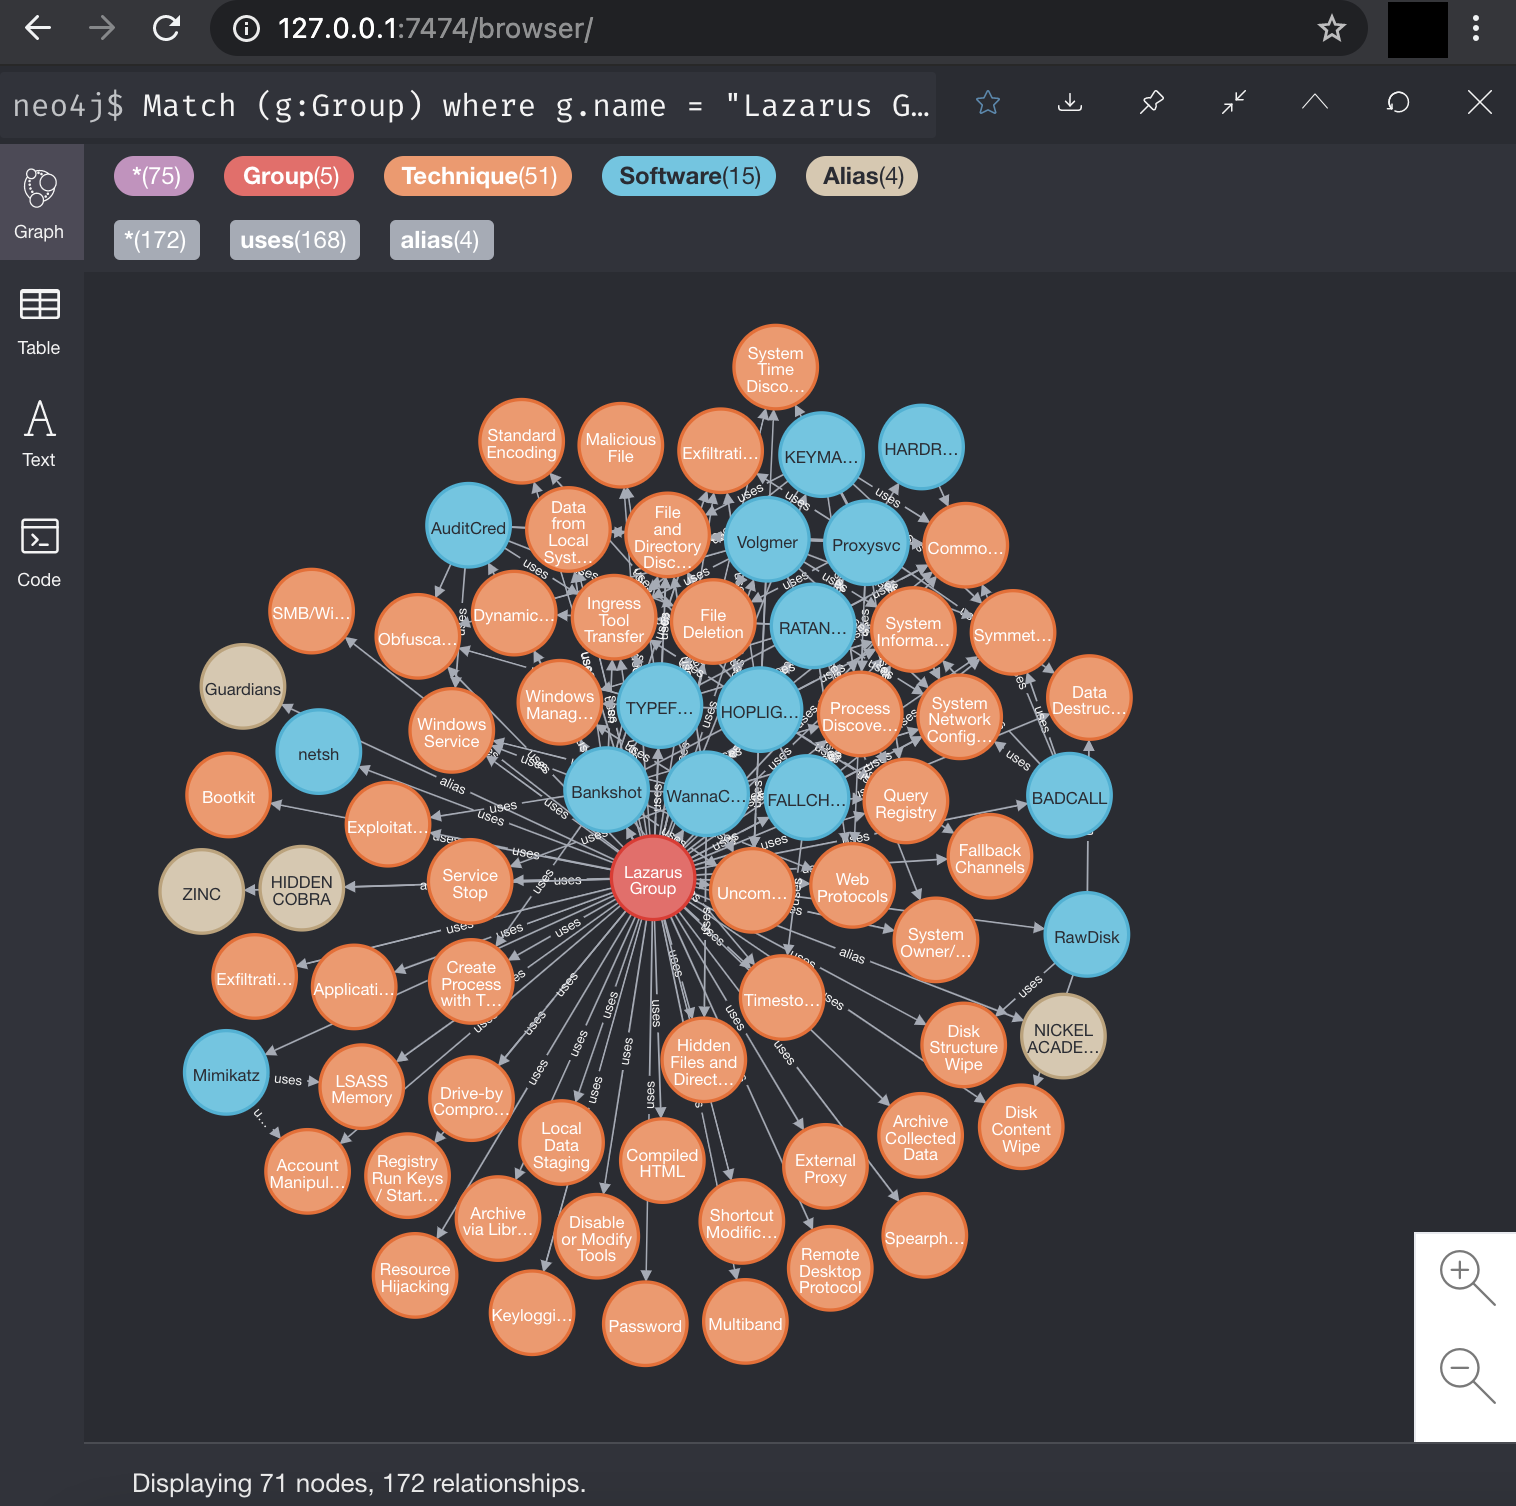
Task: Select the *(75) all-nodes label
Action: [x=154, y=176]
